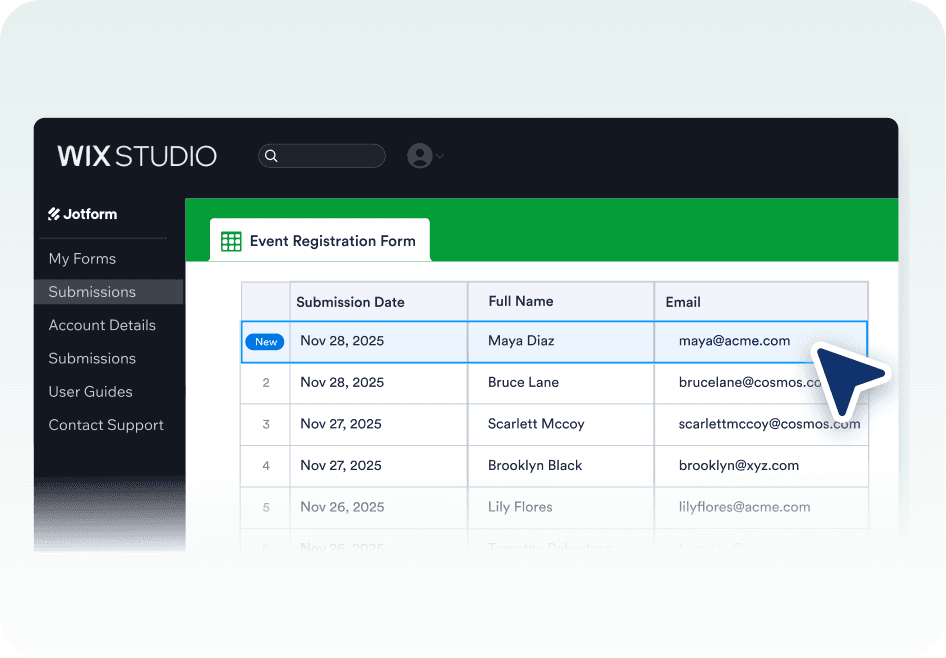Click the blue New badge
The image size is (946, 658).
[x=265, y=342]
